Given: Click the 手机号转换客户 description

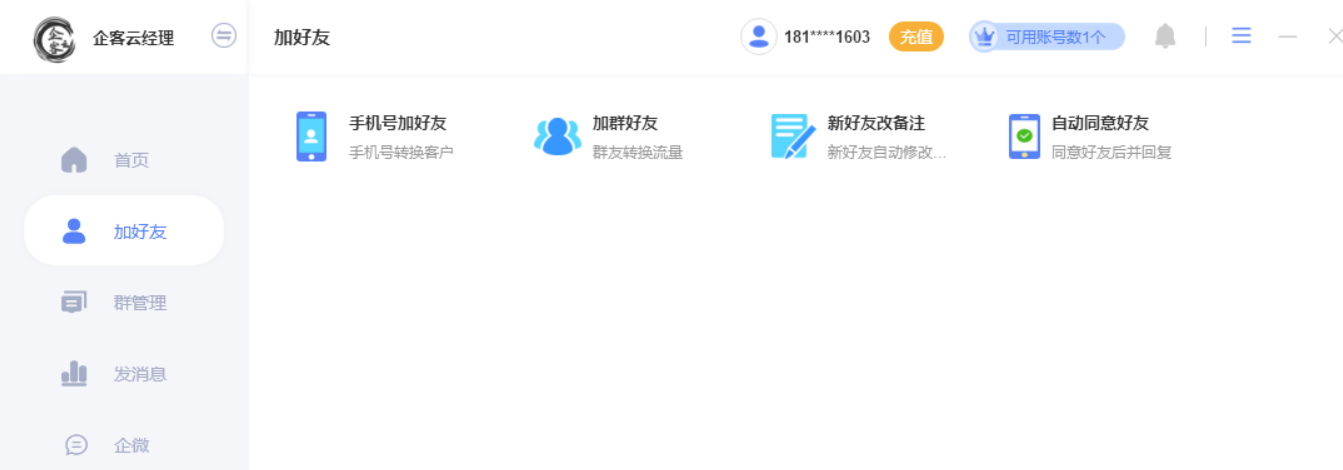Looking at the screenshot, I should tap(401, 153).
